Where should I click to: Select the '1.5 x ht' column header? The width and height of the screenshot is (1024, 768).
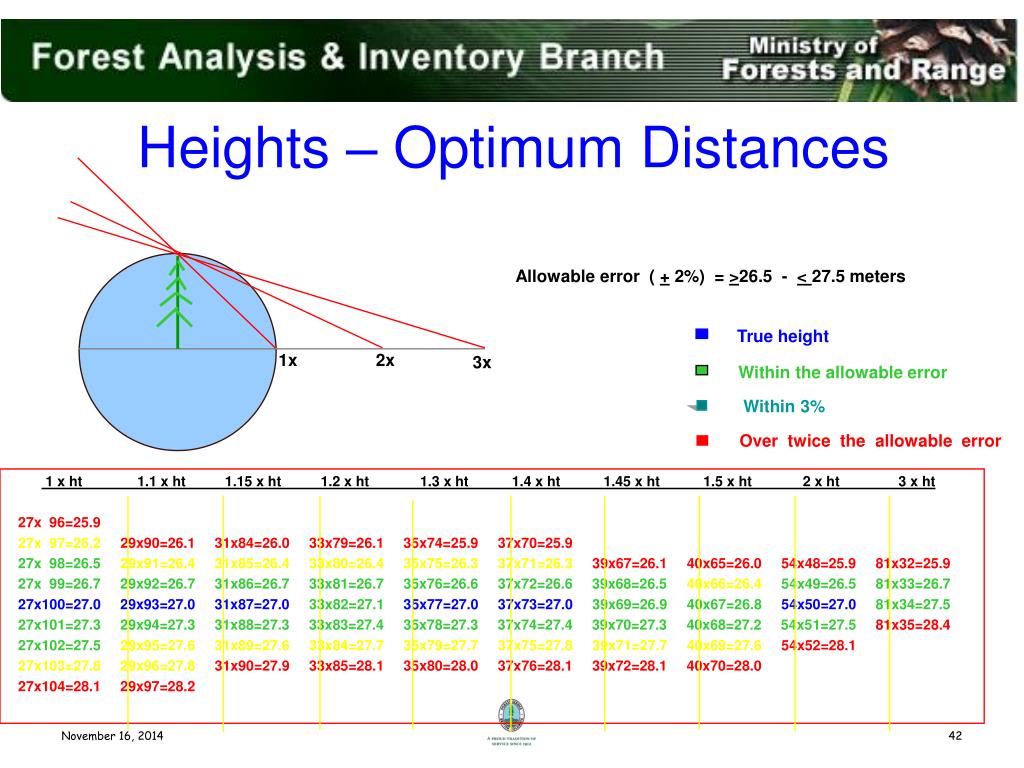[x=728, y=481]
